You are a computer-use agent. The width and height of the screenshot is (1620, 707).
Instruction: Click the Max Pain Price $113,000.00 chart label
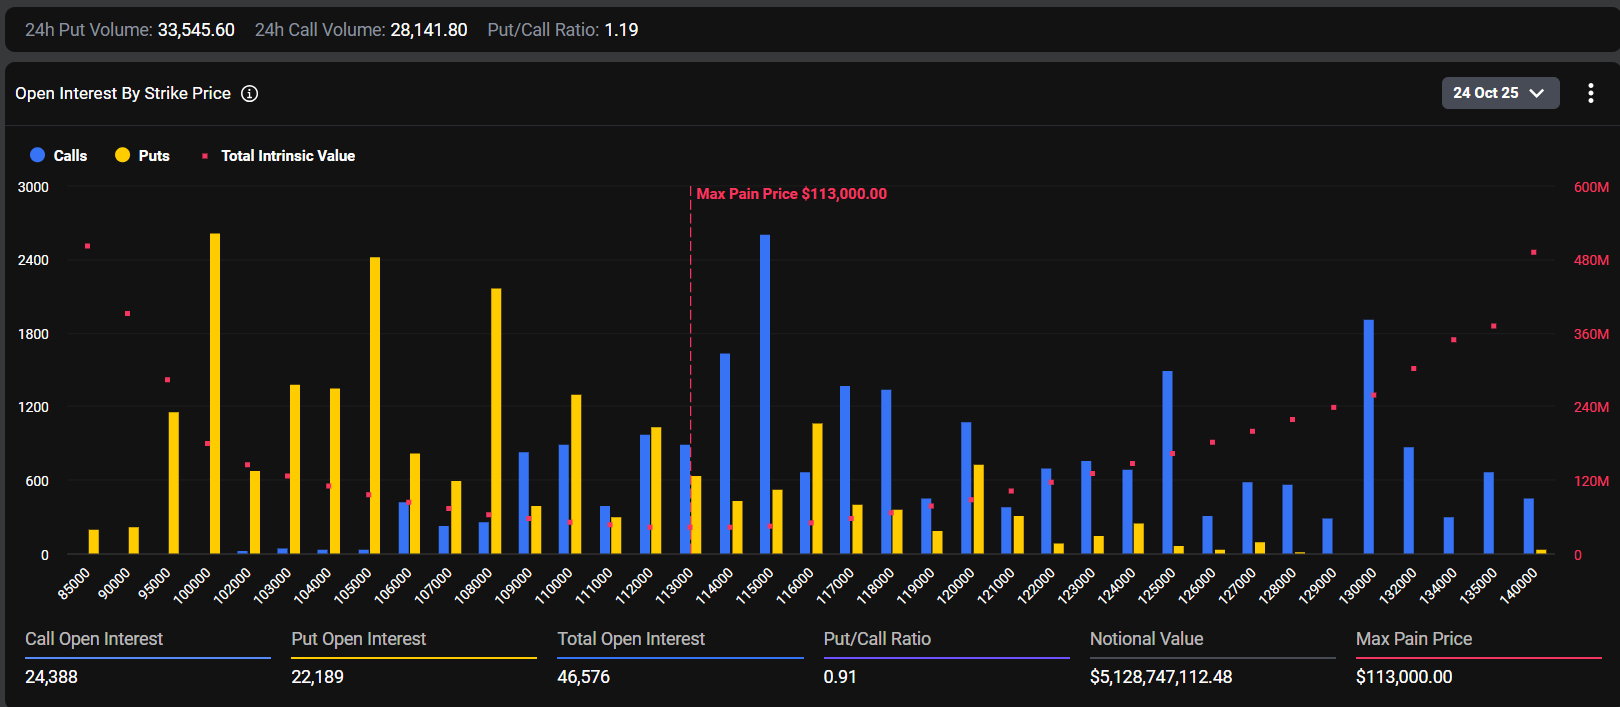(791, 194)
